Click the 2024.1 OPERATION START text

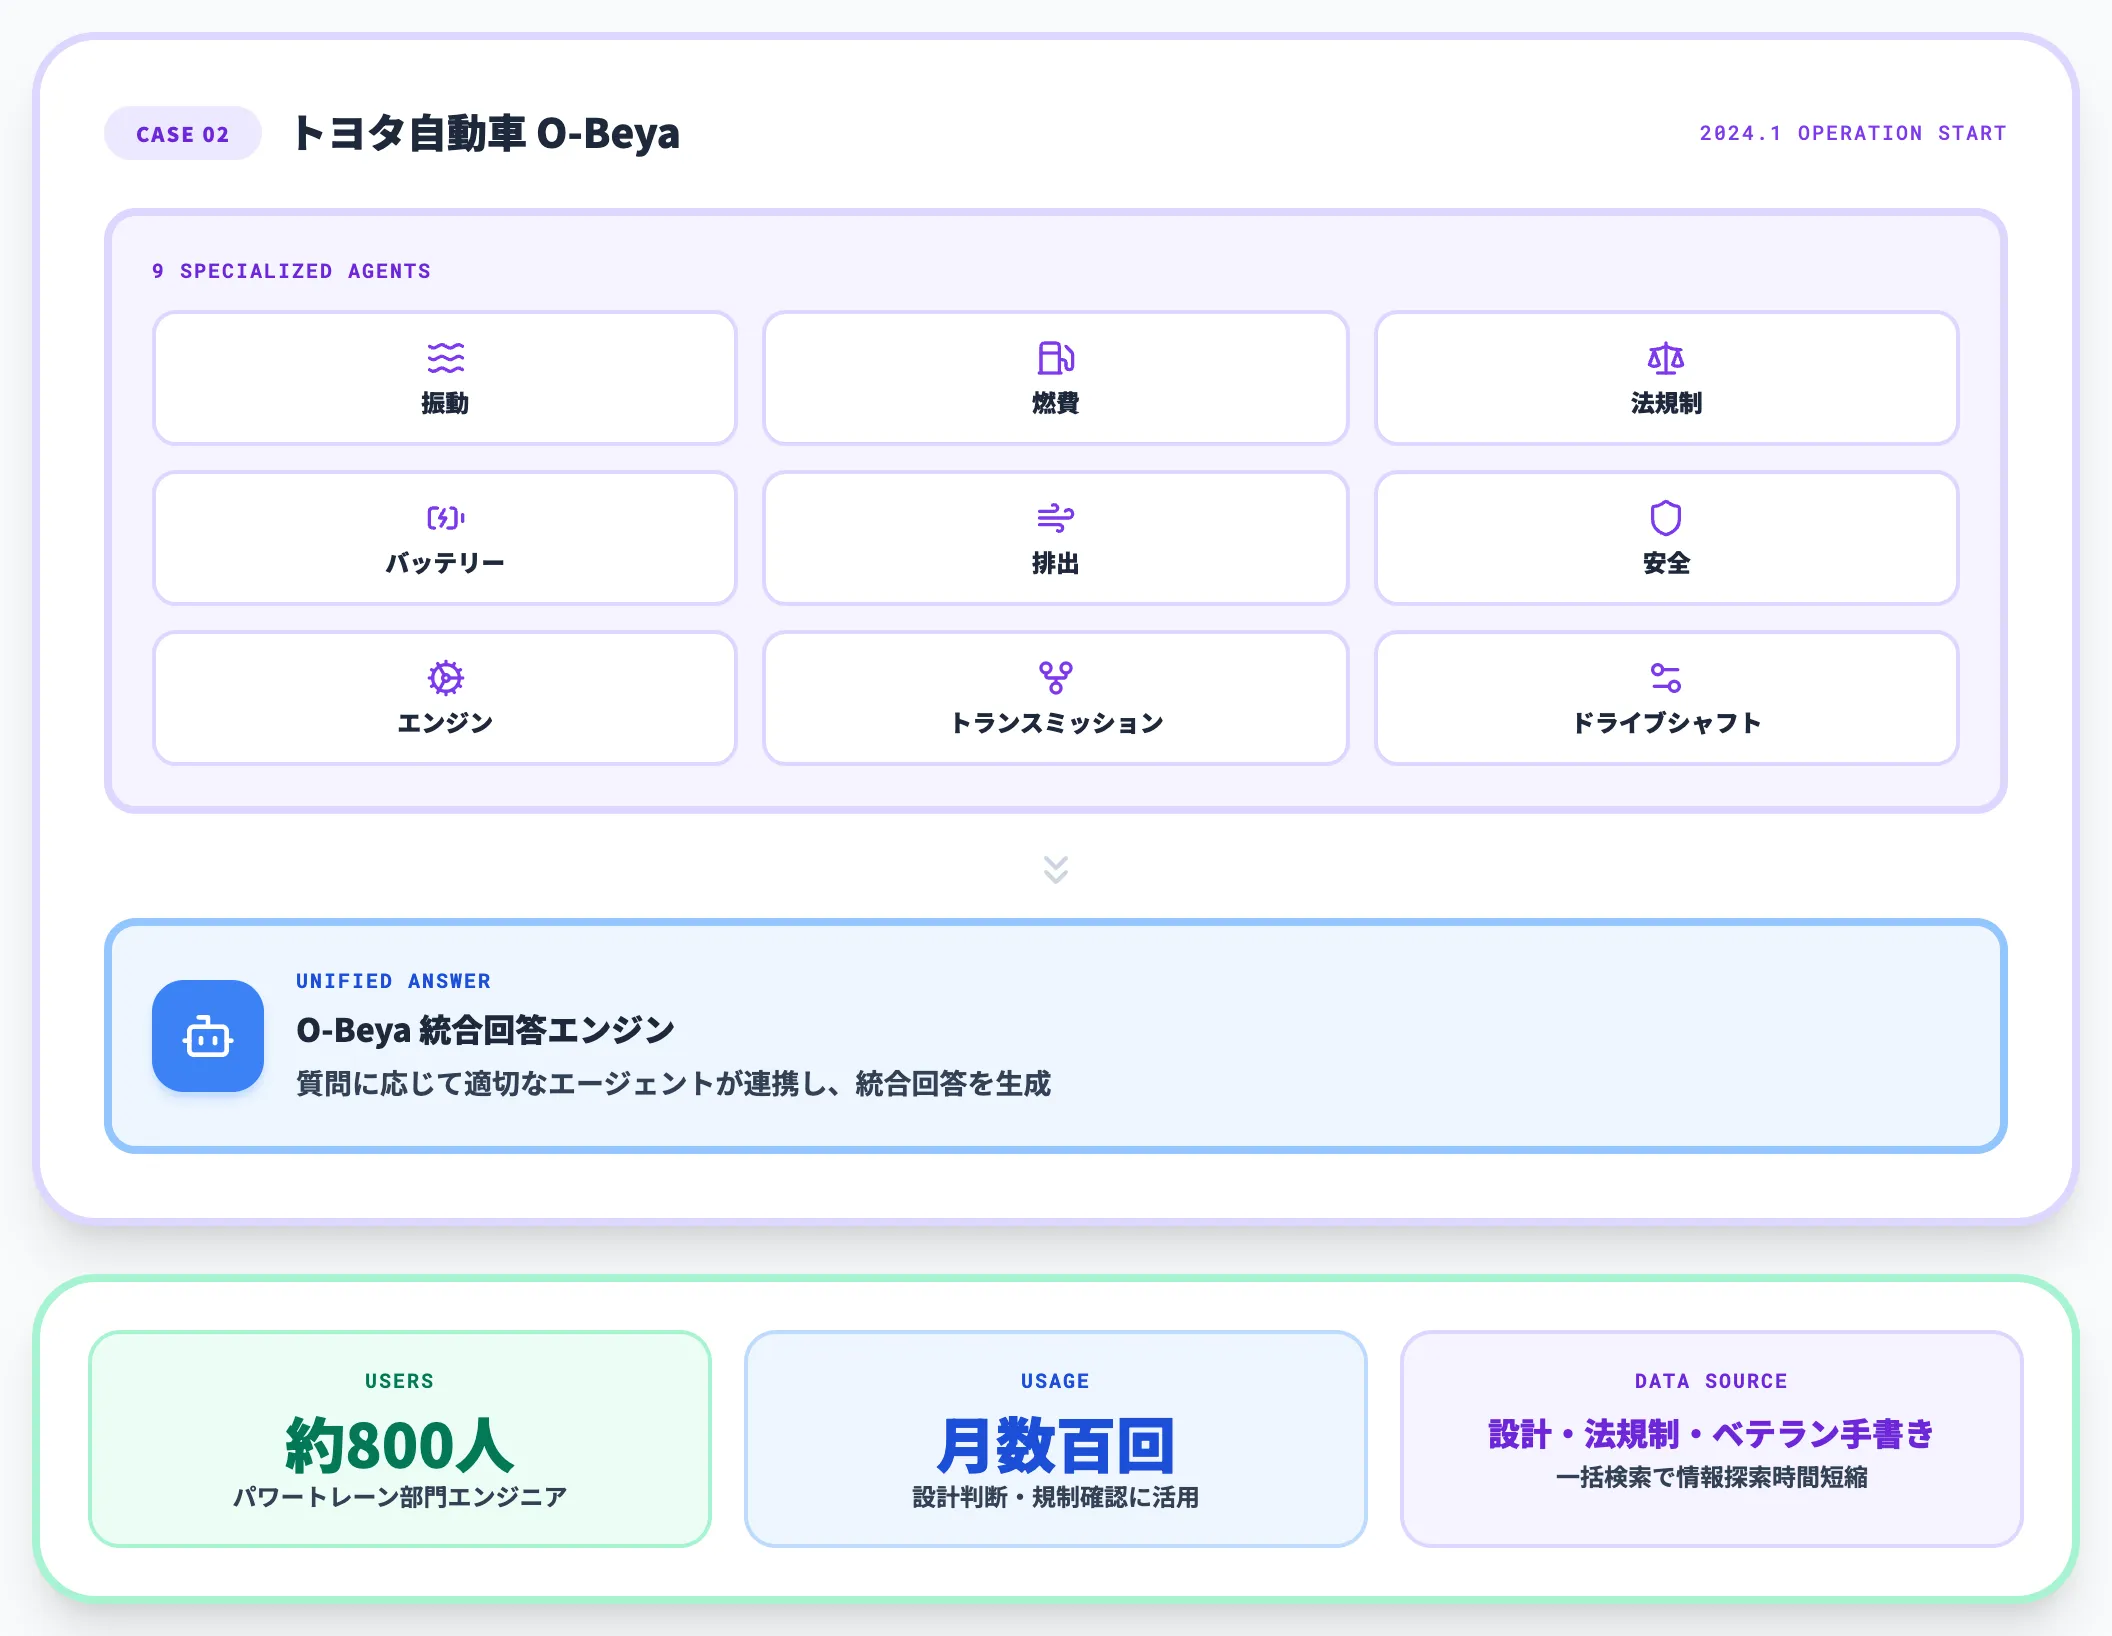[1852, 133]
